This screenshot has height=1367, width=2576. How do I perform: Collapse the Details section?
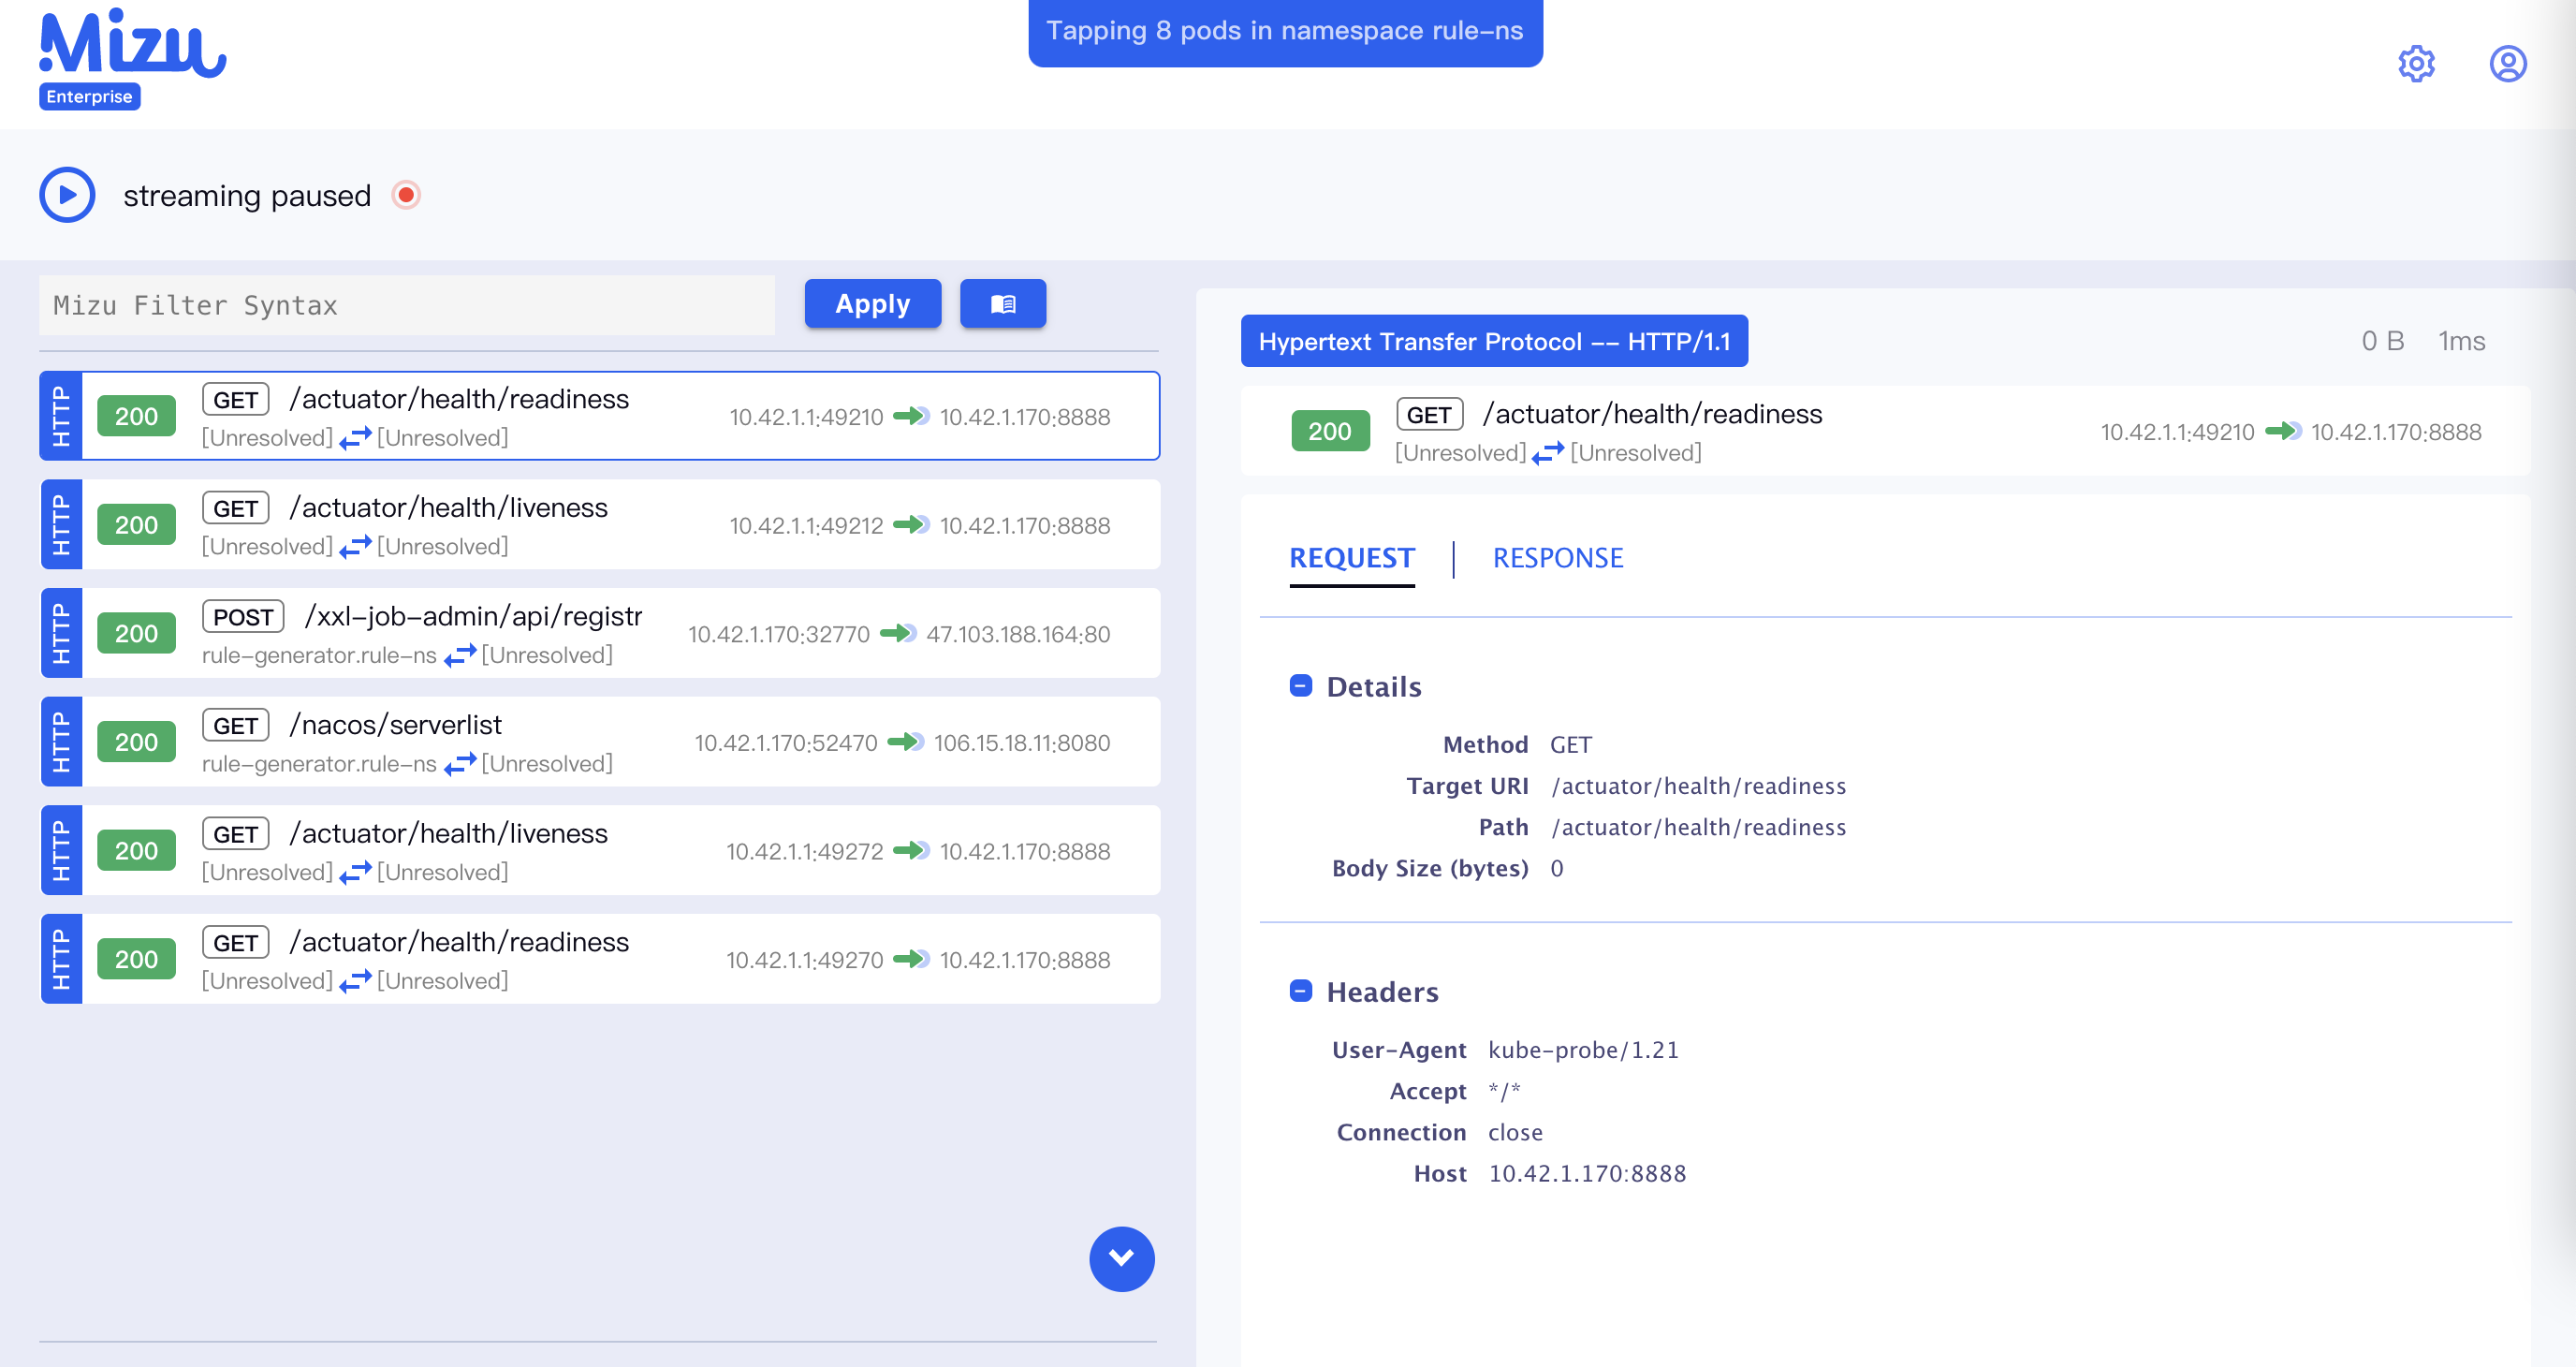(x=1301, y=686)
